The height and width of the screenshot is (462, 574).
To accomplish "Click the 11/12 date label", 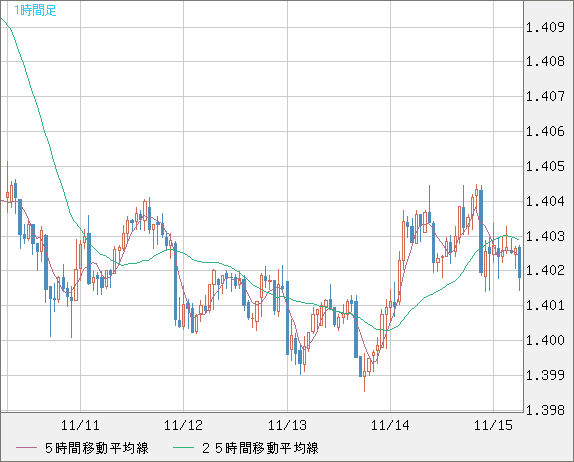I will (x=183, y=425).
